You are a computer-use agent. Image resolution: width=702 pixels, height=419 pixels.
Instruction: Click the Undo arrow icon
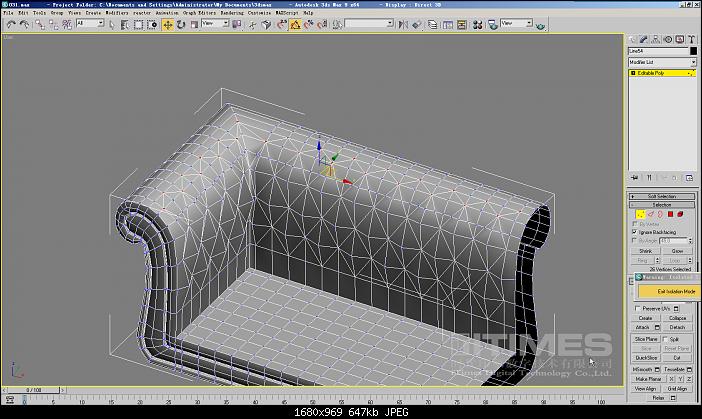point(11,25)
